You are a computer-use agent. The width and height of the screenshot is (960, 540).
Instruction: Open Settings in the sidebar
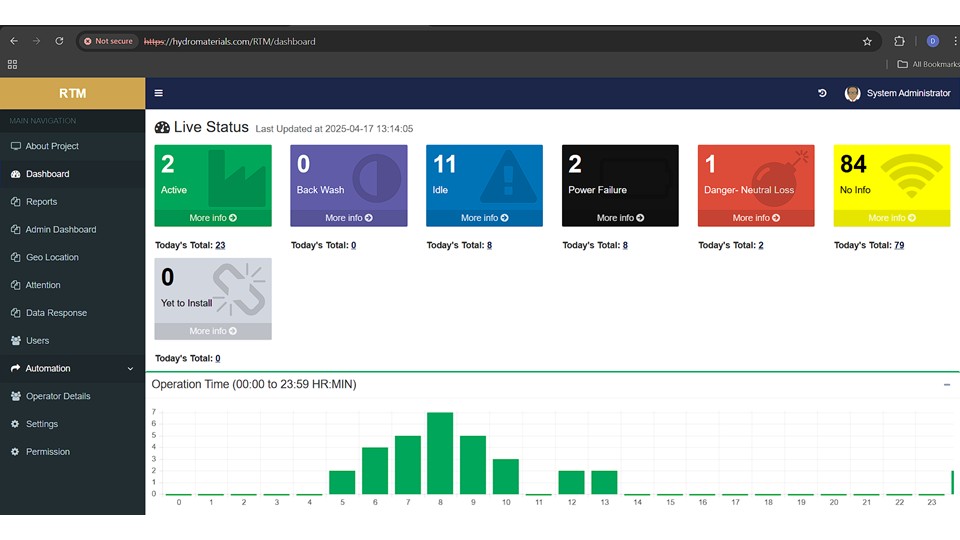[x=42, y=424]
